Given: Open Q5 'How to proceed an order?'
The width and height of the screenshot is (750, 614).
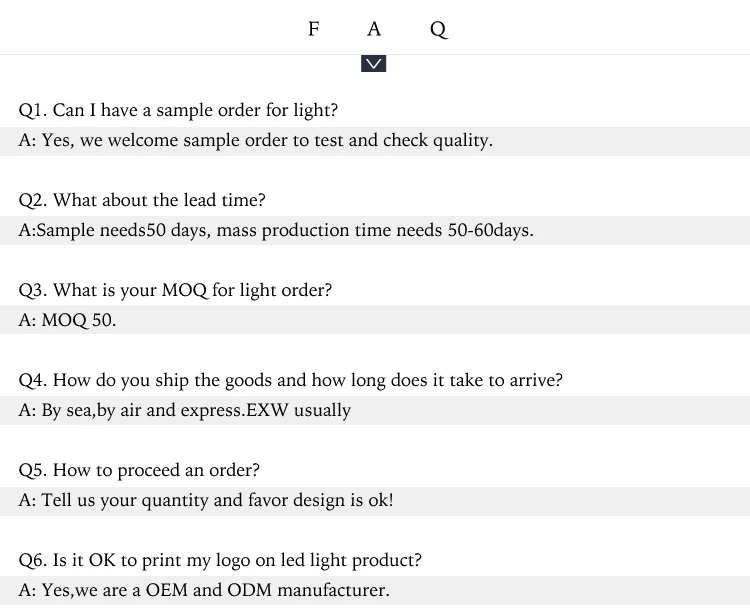Looking at the screenshot, I should point(139,470).
